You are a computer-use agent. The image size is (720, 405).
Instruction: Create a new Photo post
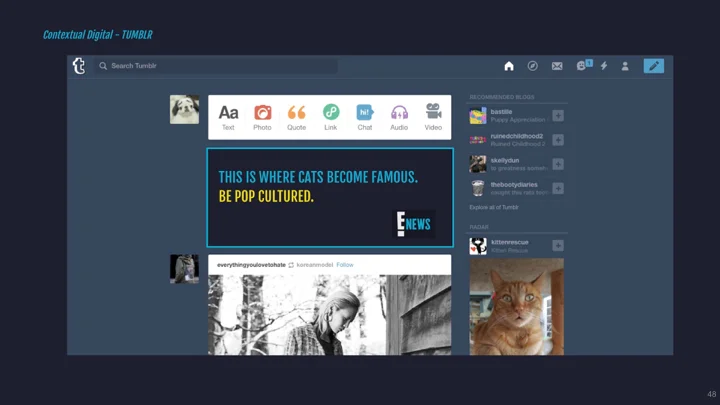pyautogui.click(x=263, y=118)
